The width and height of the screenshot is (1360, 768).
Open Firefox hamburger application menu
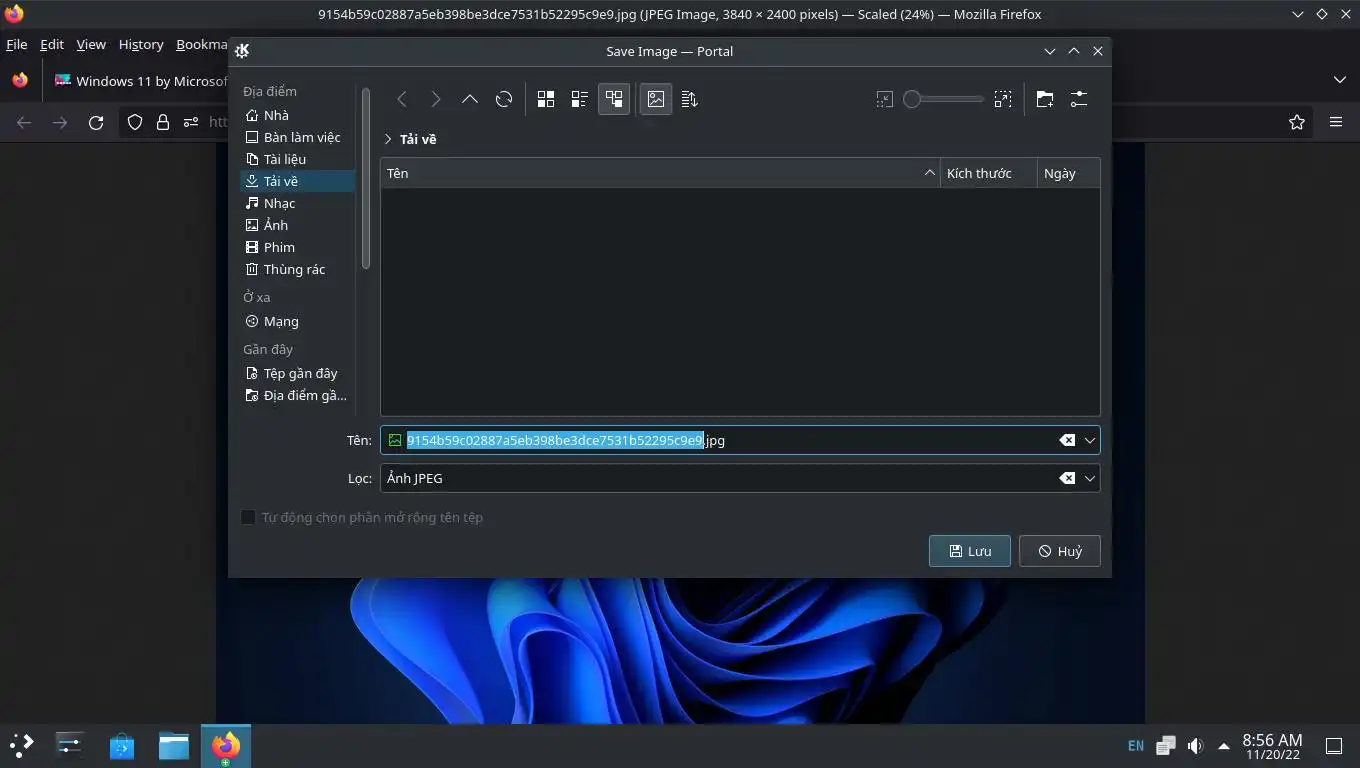tap(1335, 122)
